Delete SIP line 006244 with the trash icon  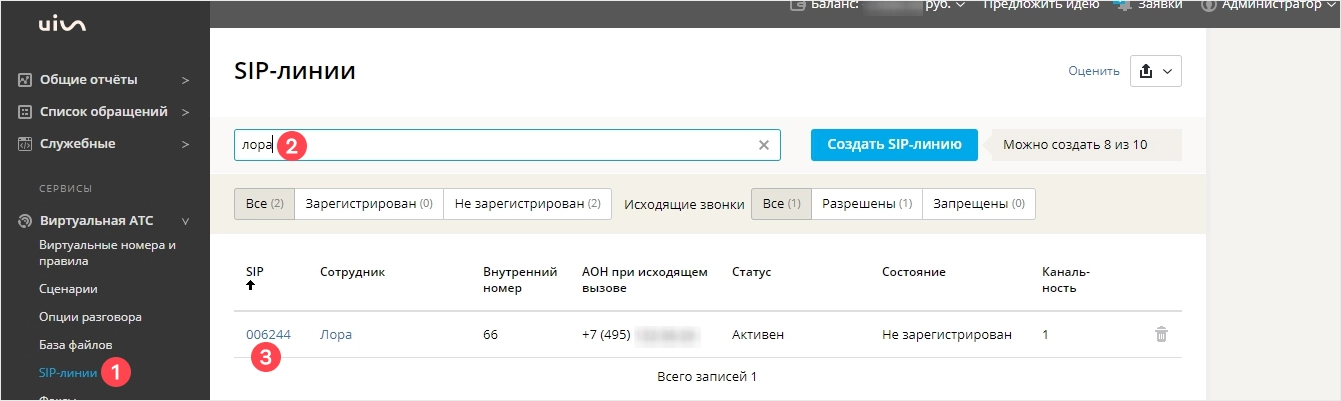pos(1161,335)
